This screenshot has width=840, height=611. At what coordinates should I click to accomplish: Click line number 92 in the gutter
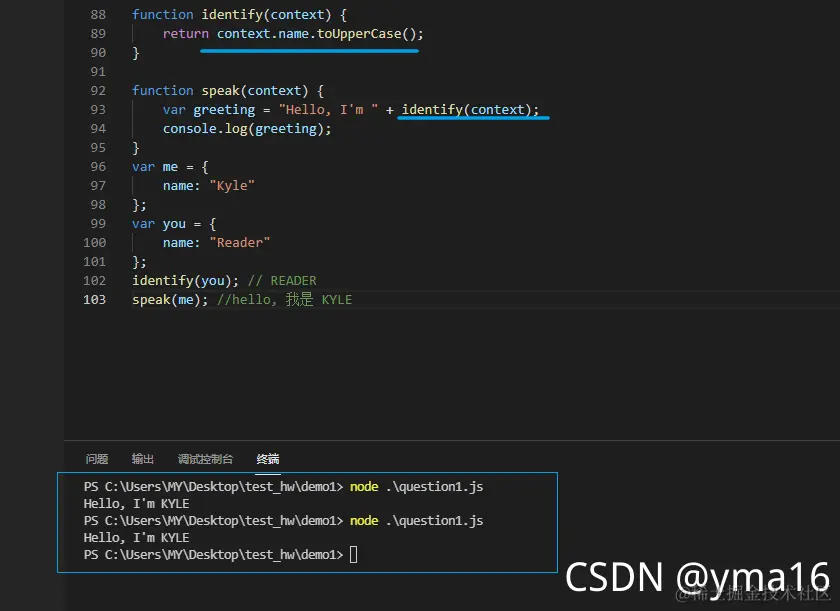[x=98, y=90]
